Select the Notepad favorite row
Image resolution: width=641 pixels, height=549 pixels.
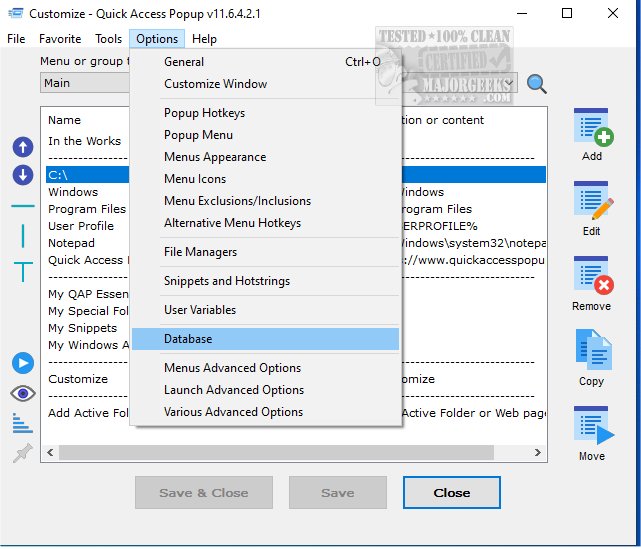coord(88,243)
